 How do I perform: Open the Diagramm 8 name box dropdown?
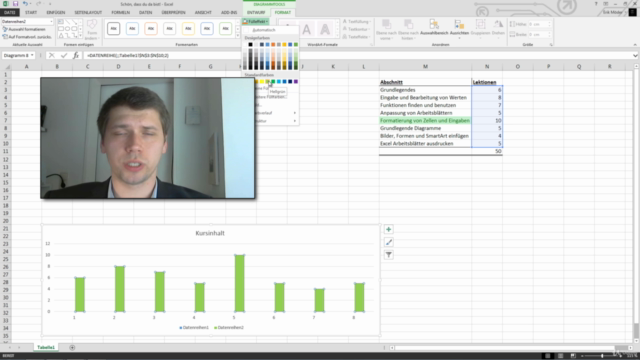tap(32, 56)
